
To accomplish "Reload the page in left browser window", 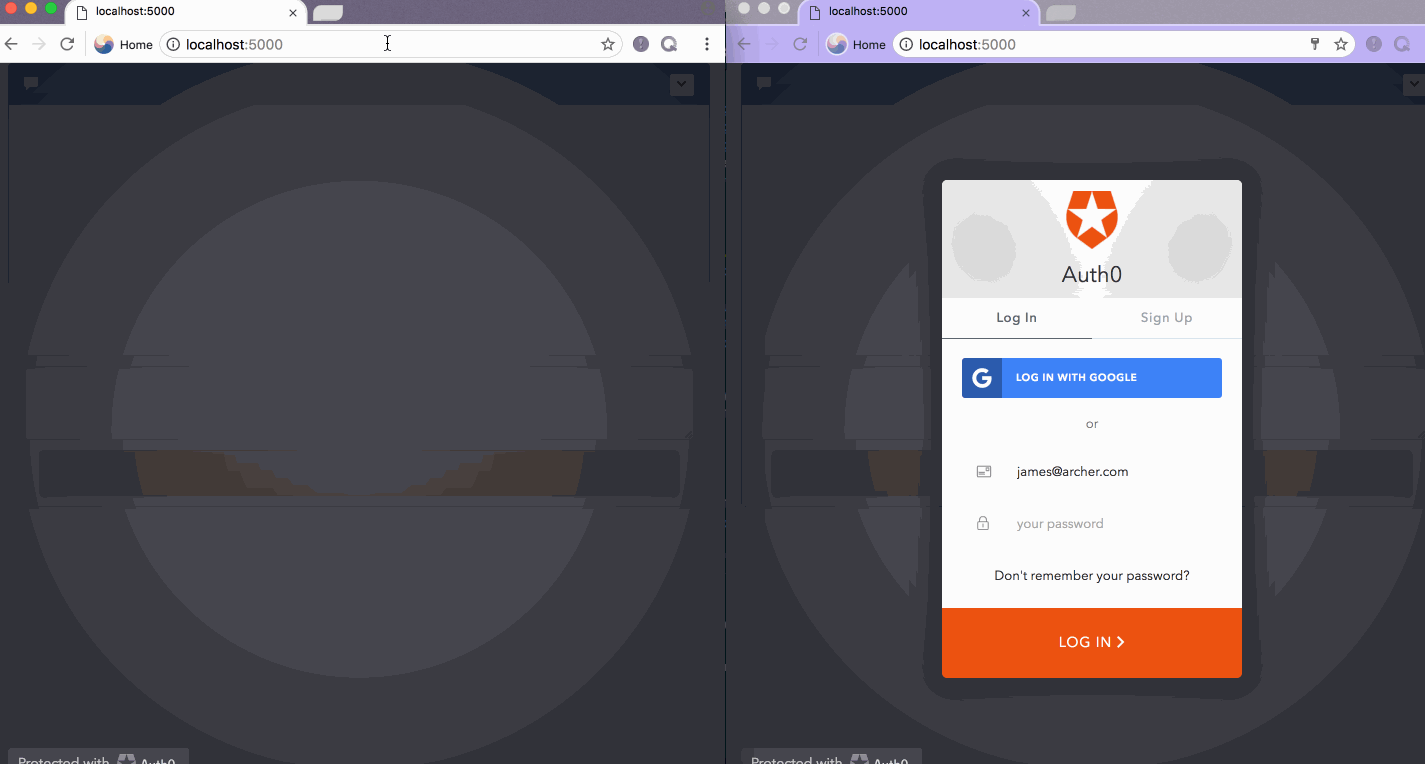I will 67,44.
